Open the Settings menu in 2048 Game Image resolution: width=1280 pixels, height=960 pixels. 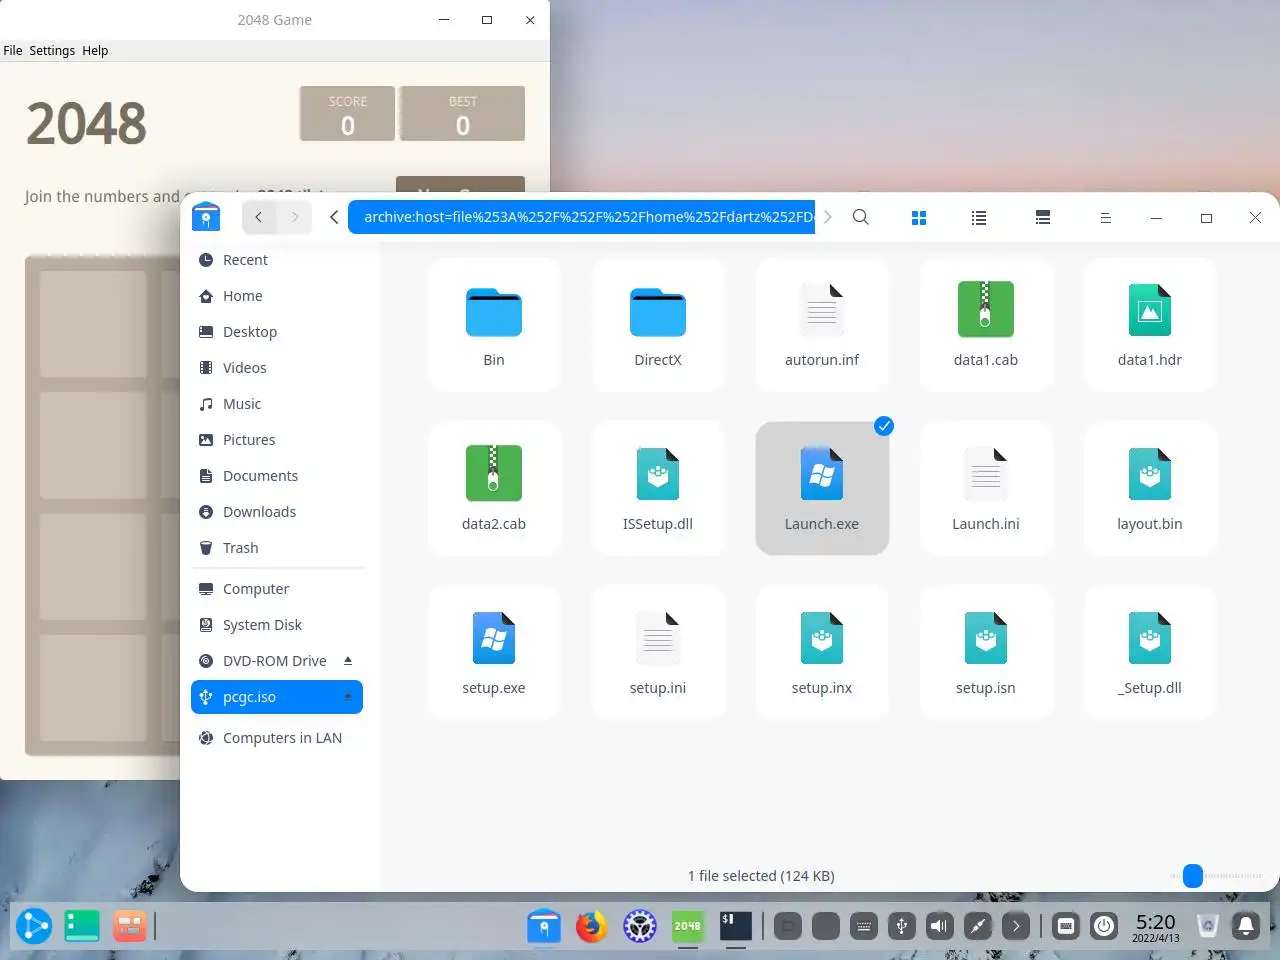click(x=52, y=50)
